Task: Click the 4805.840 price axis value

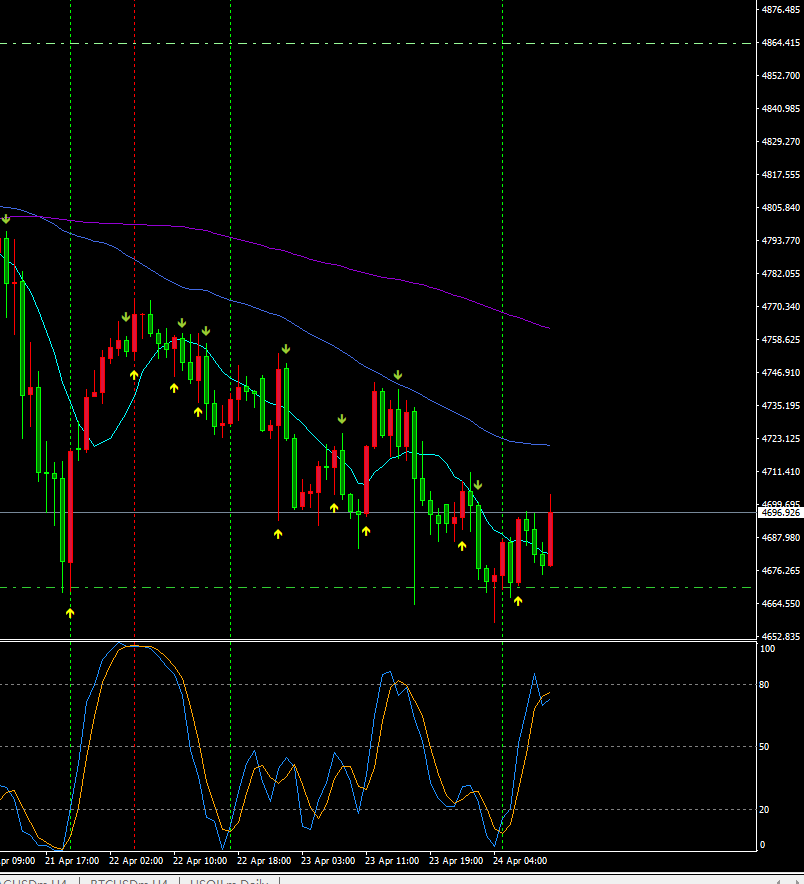Action: [780, 207]
